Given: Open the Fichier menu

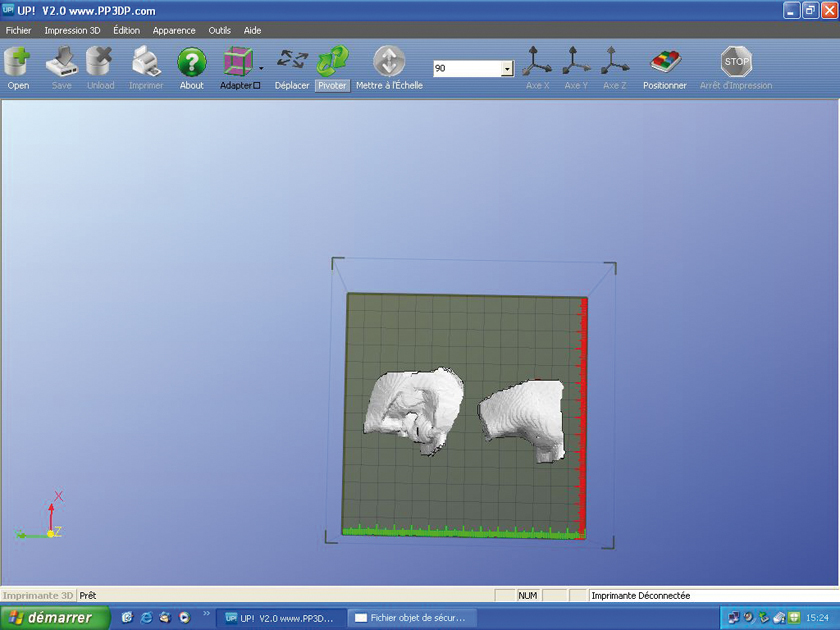Looking at the screenshot, I should [18, 30].
